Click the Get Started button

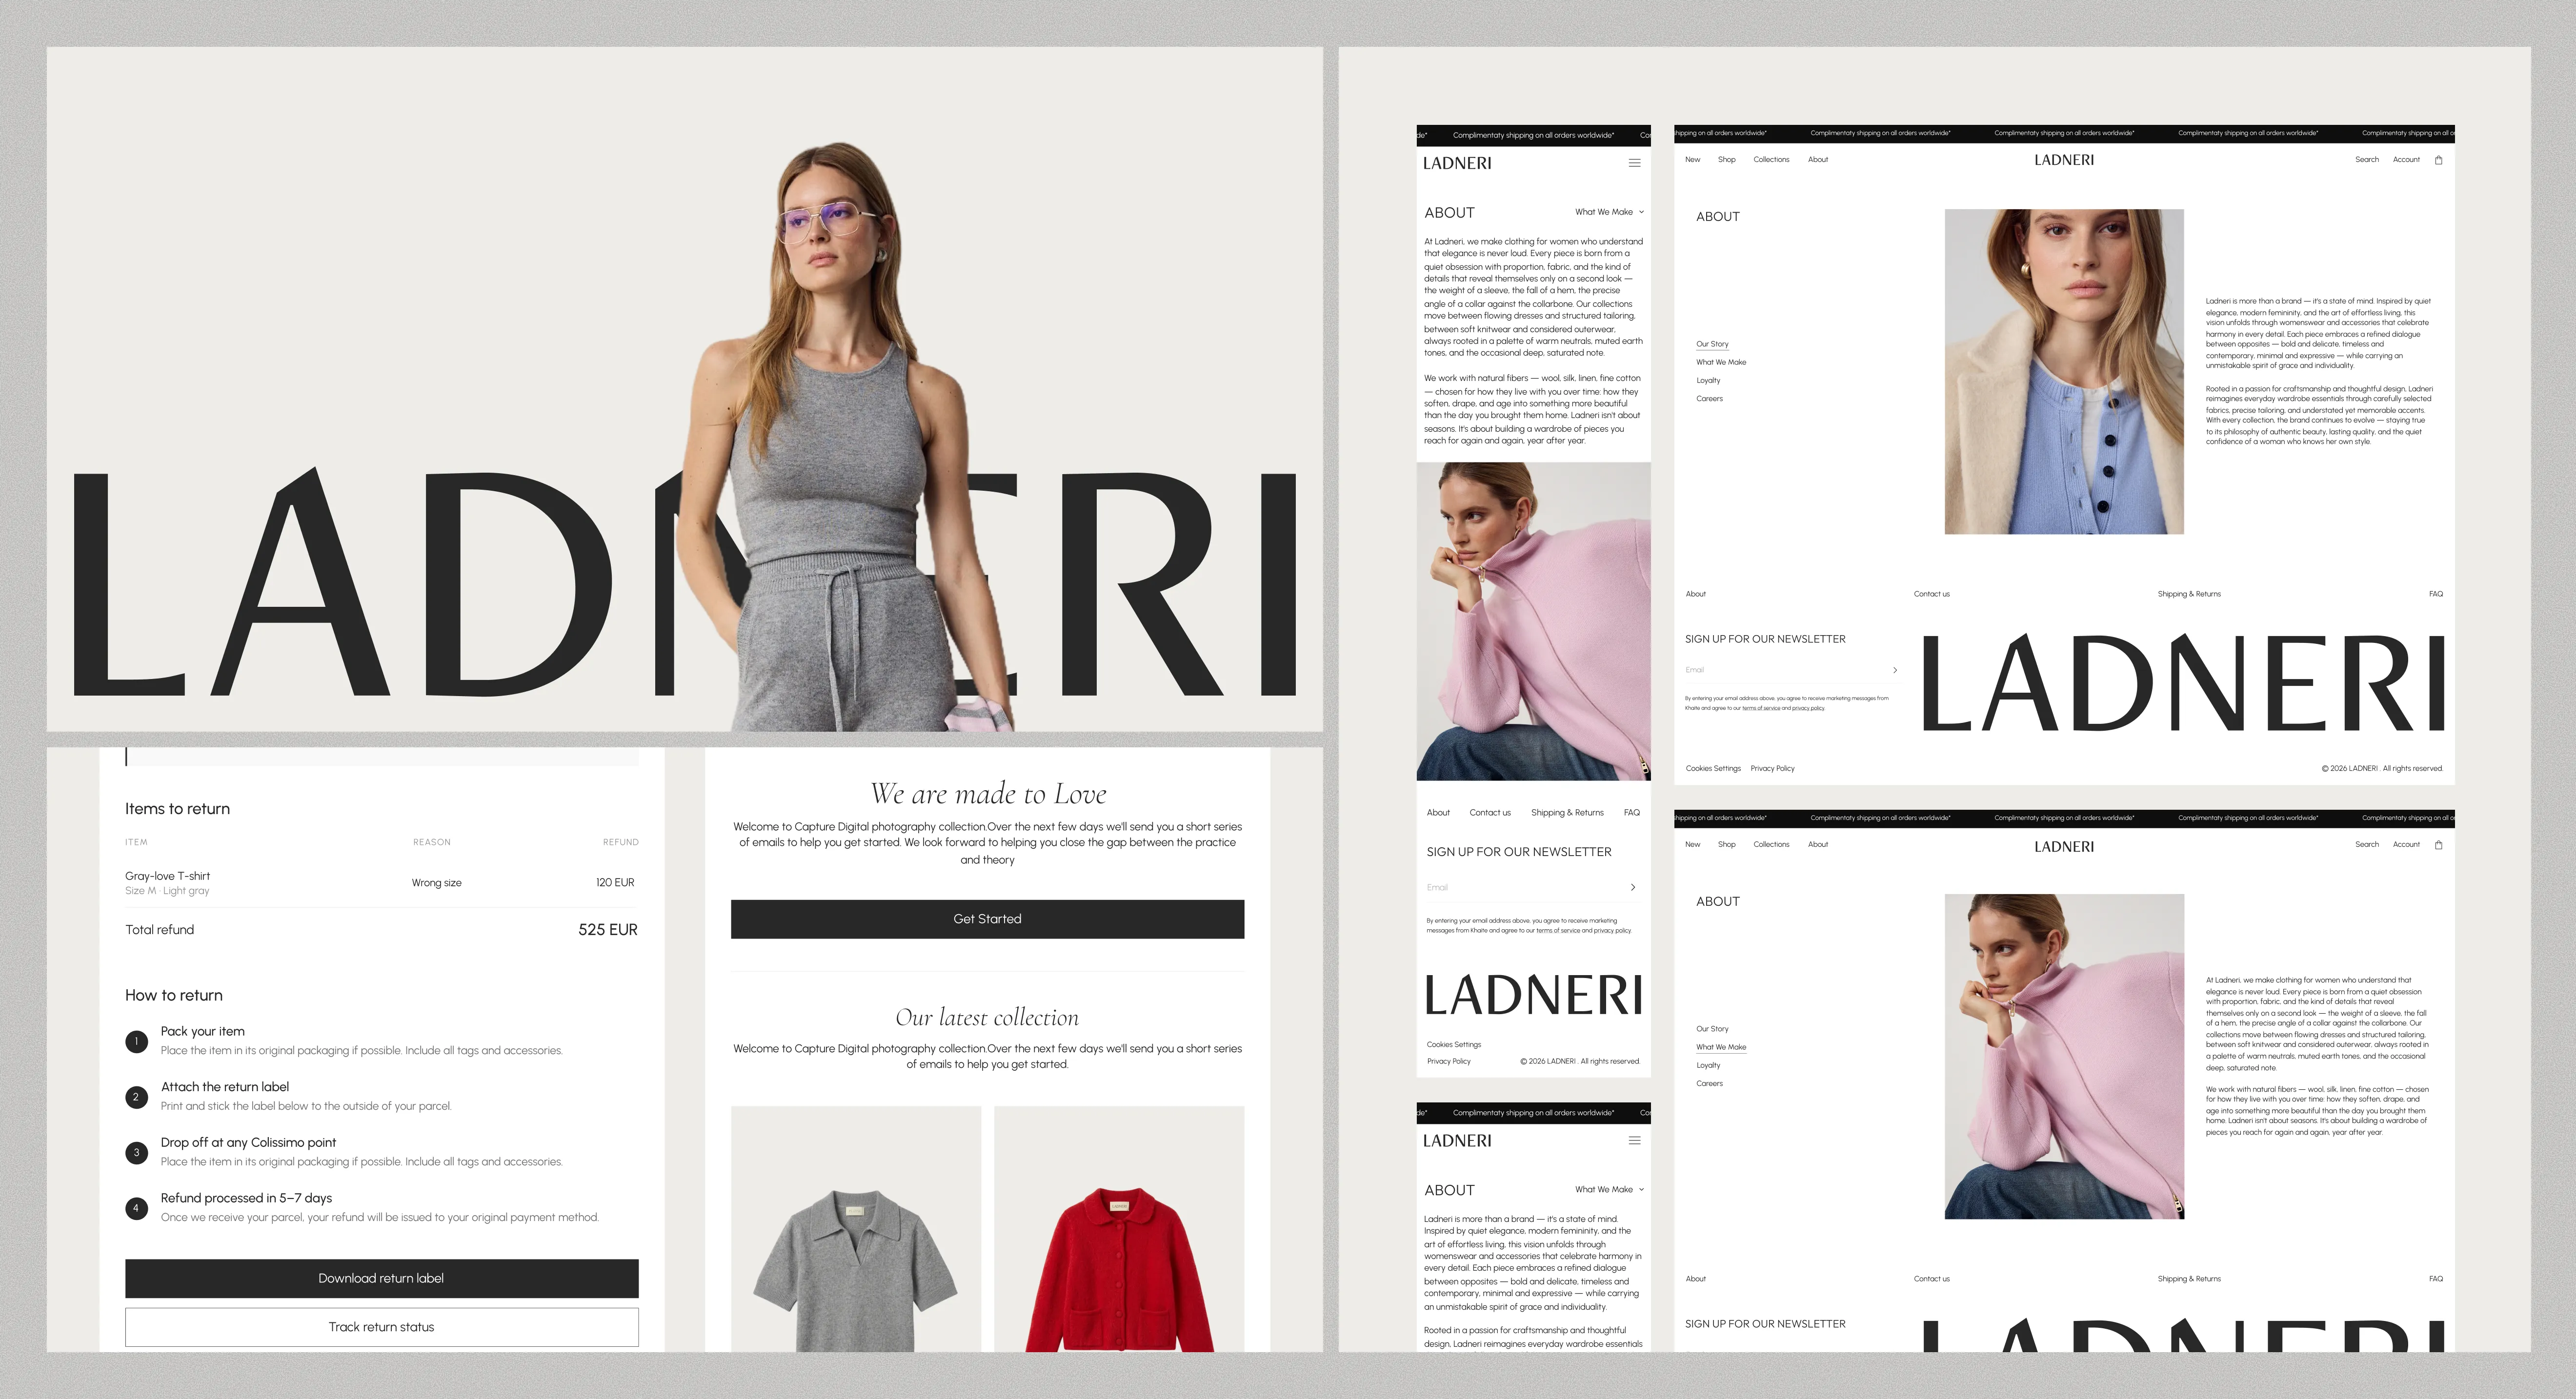coord(987,919)
